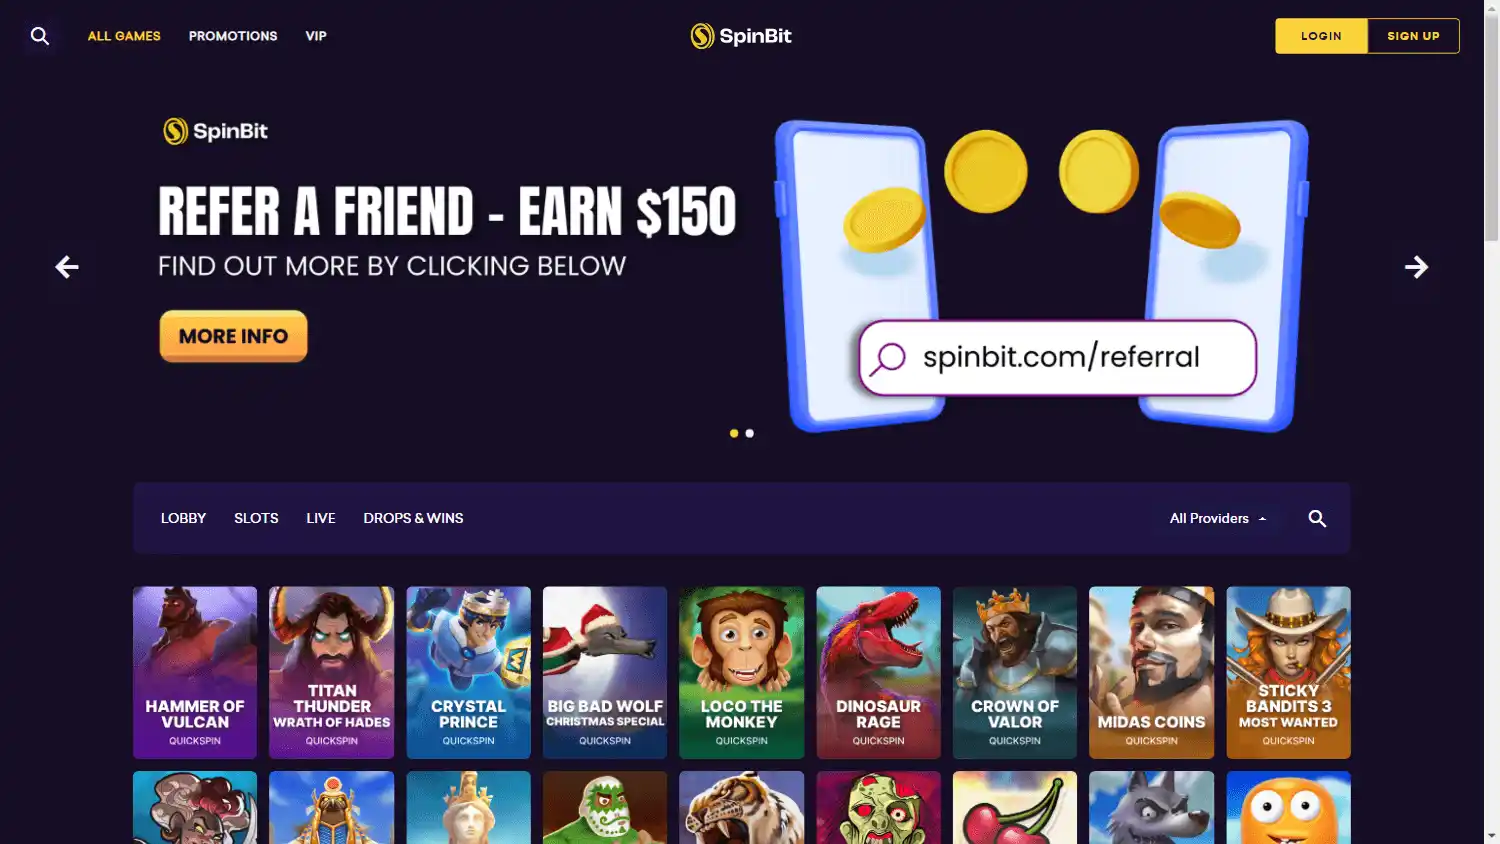Open the search icon in the top navigation
The width and height of the screenshot is (1500, 844).
[x=40, y=36]
